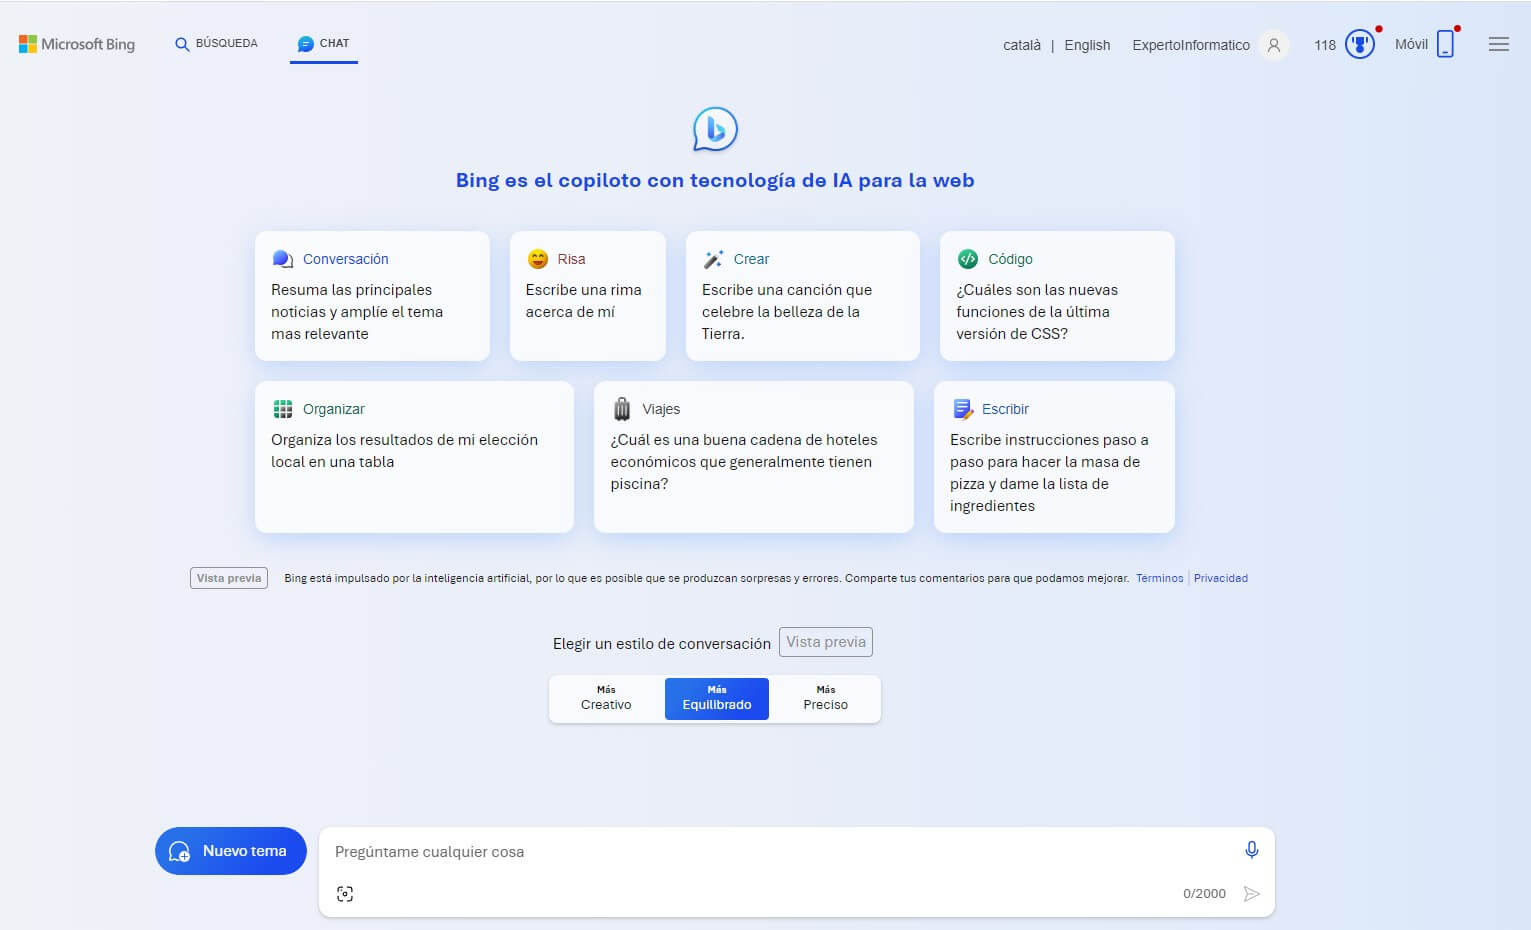
Task: Click the central Bing chat logo
Action: [715, 129]
